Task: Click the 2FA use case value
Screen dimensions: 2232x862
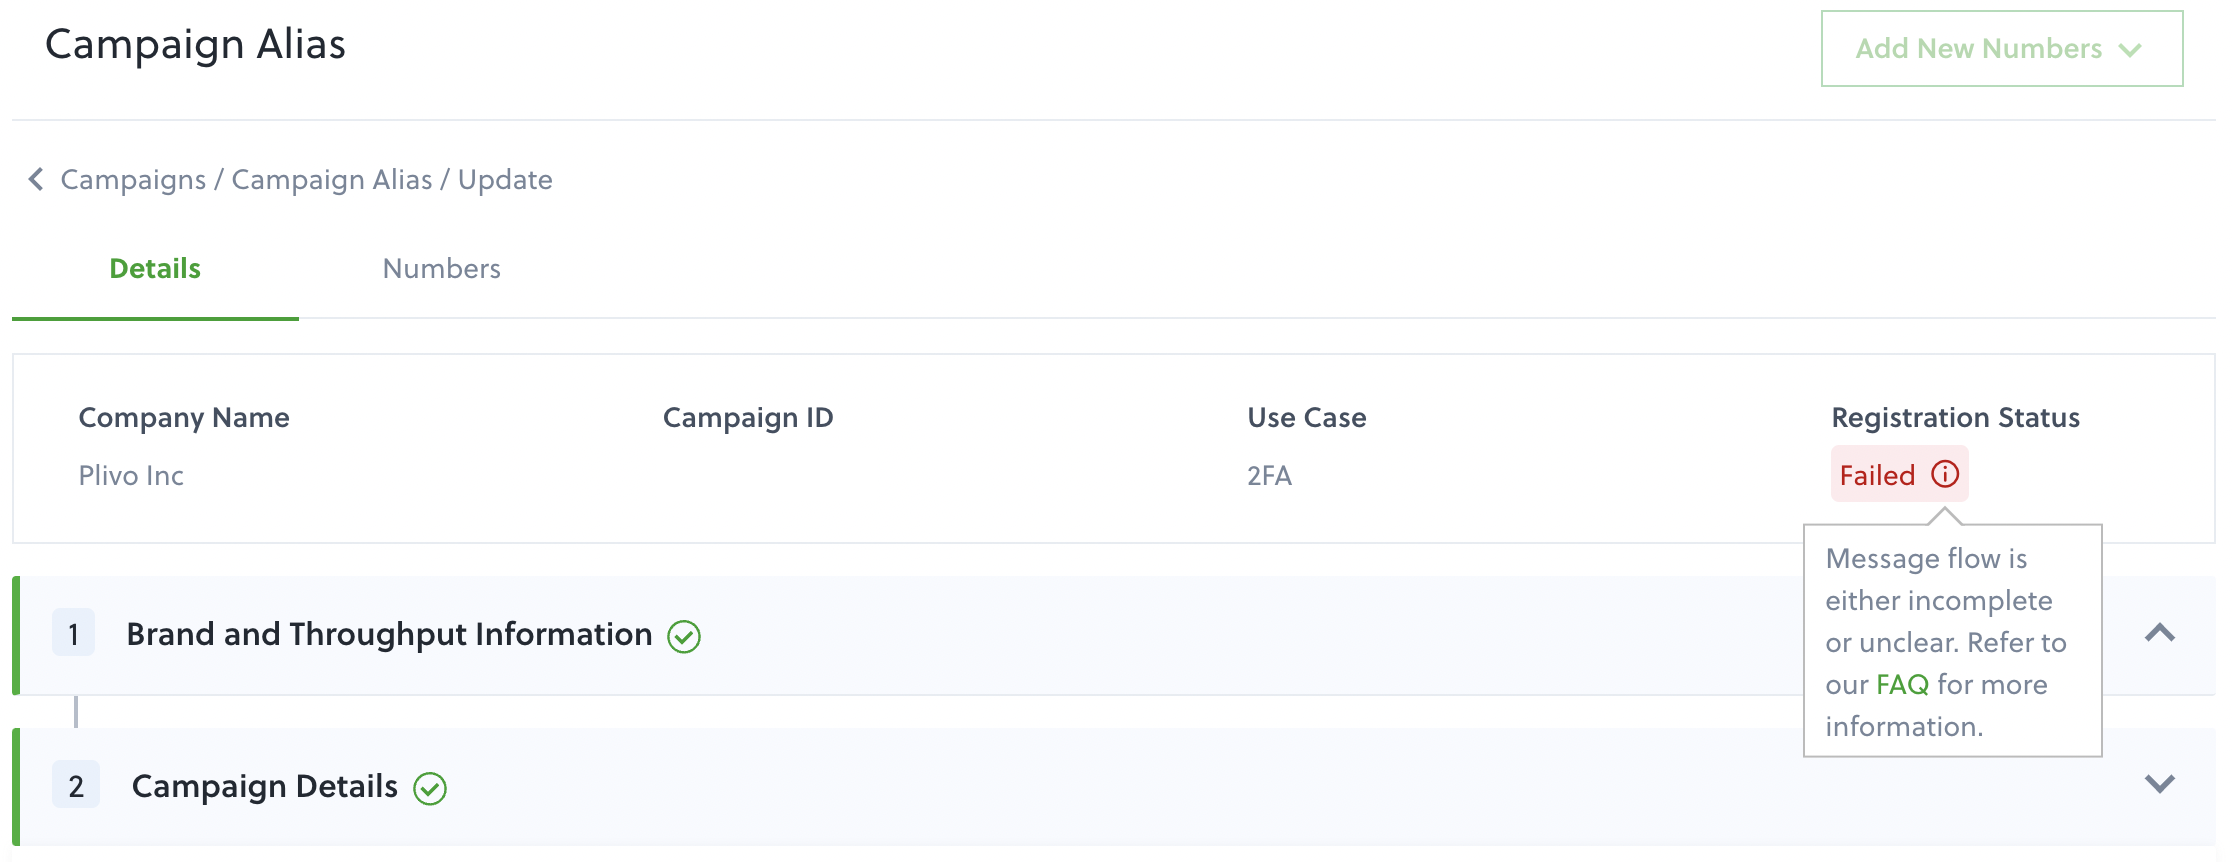Action: tap(1269, 475)
